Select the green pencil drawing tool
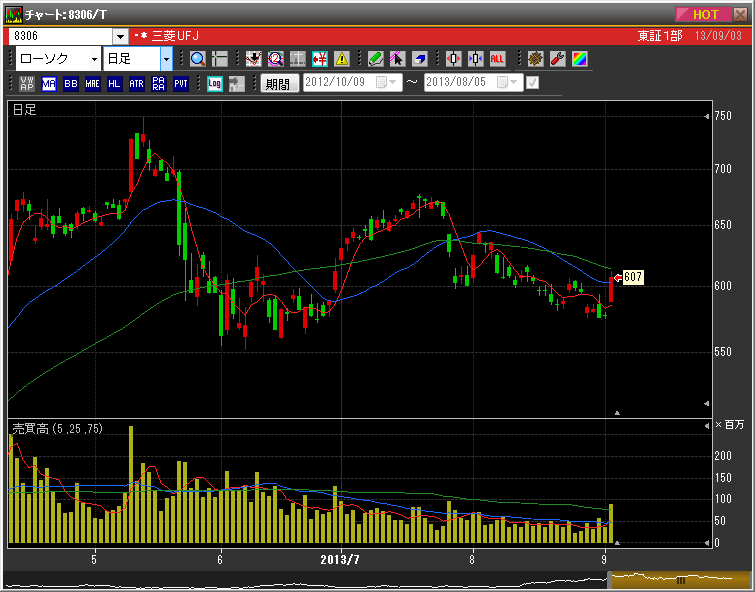This screenshot has width=755, height=592. point(375,59)
